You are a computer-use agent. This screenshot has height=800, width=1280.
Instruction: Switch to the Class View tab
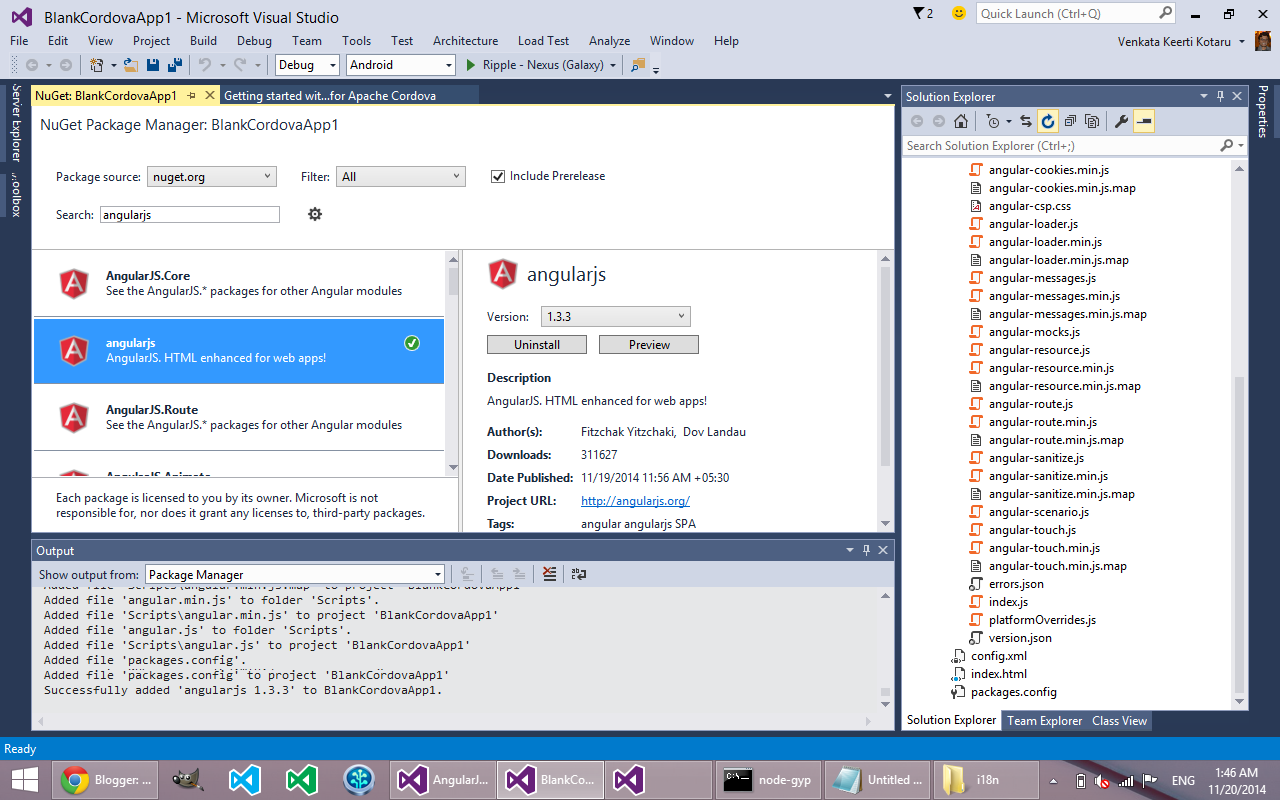pyautogui.click(x=1119, y=721)
